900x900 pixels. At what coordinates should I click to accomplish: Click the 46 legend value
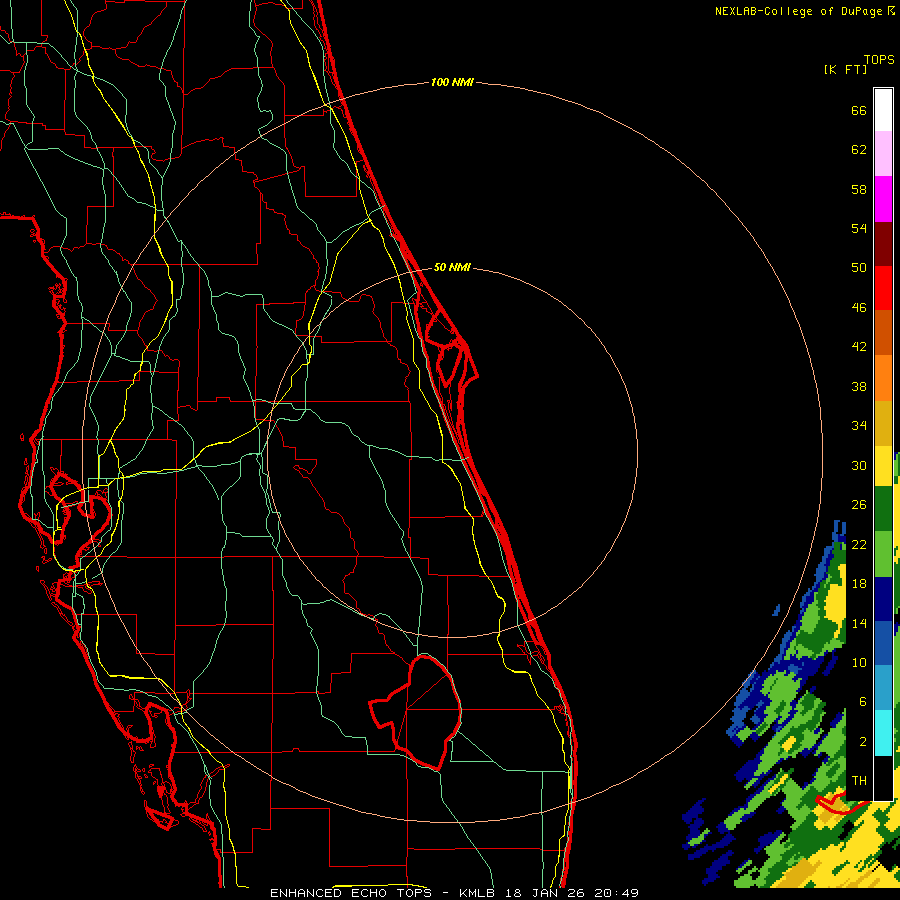coord(859,308)
